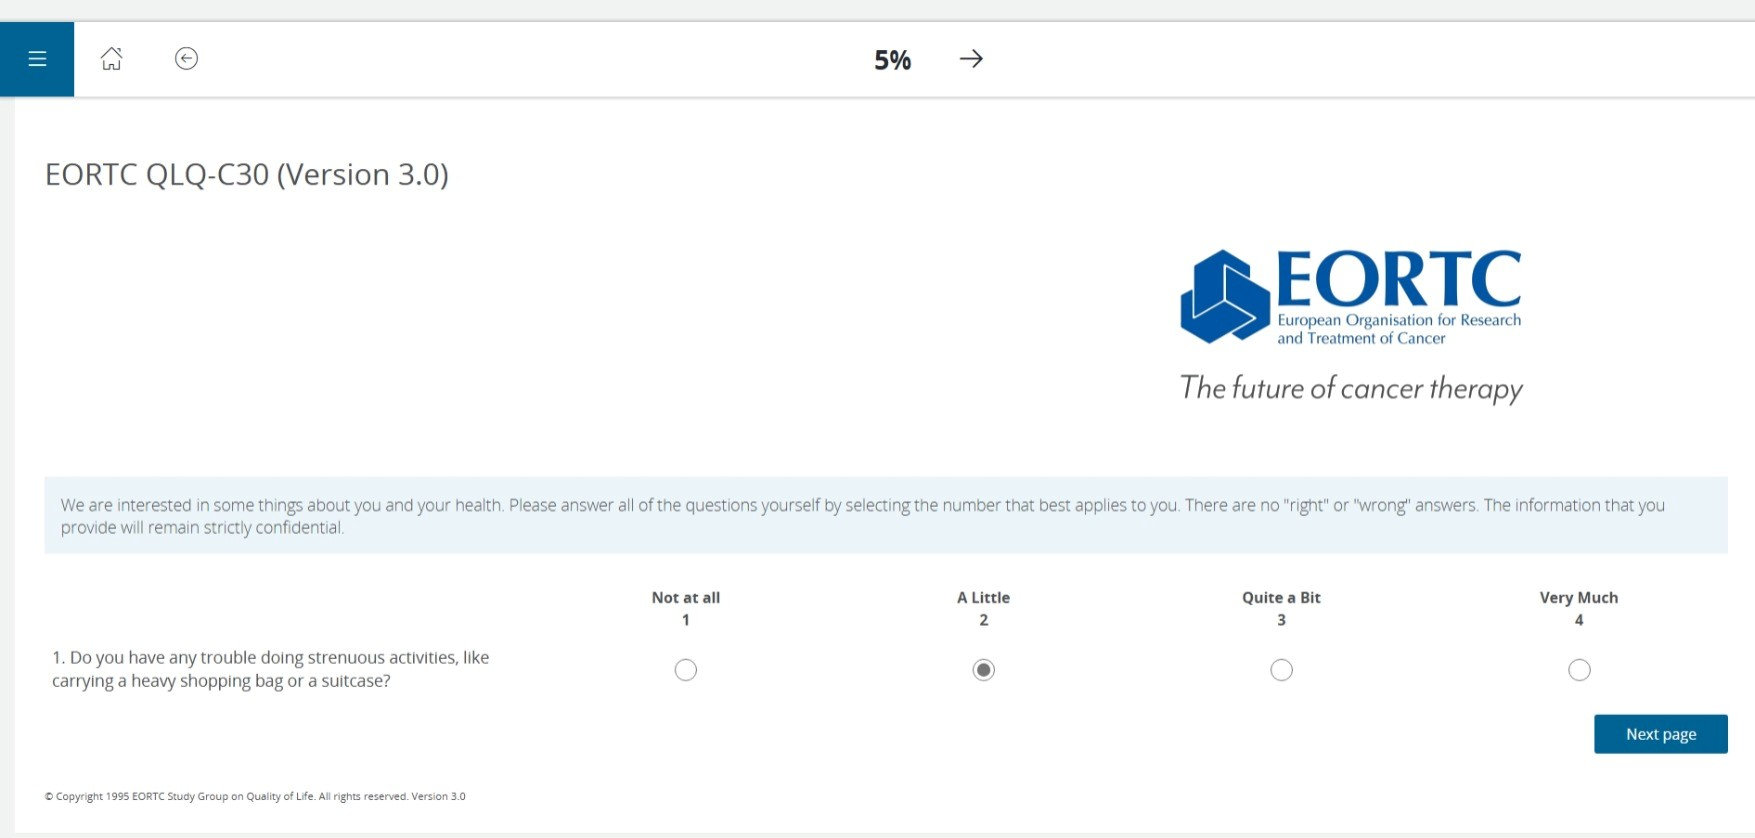Select the 'A Little' radio option
Image resolution: width=1755 pixels, height=838 pixels.
(x=984, y=670)
